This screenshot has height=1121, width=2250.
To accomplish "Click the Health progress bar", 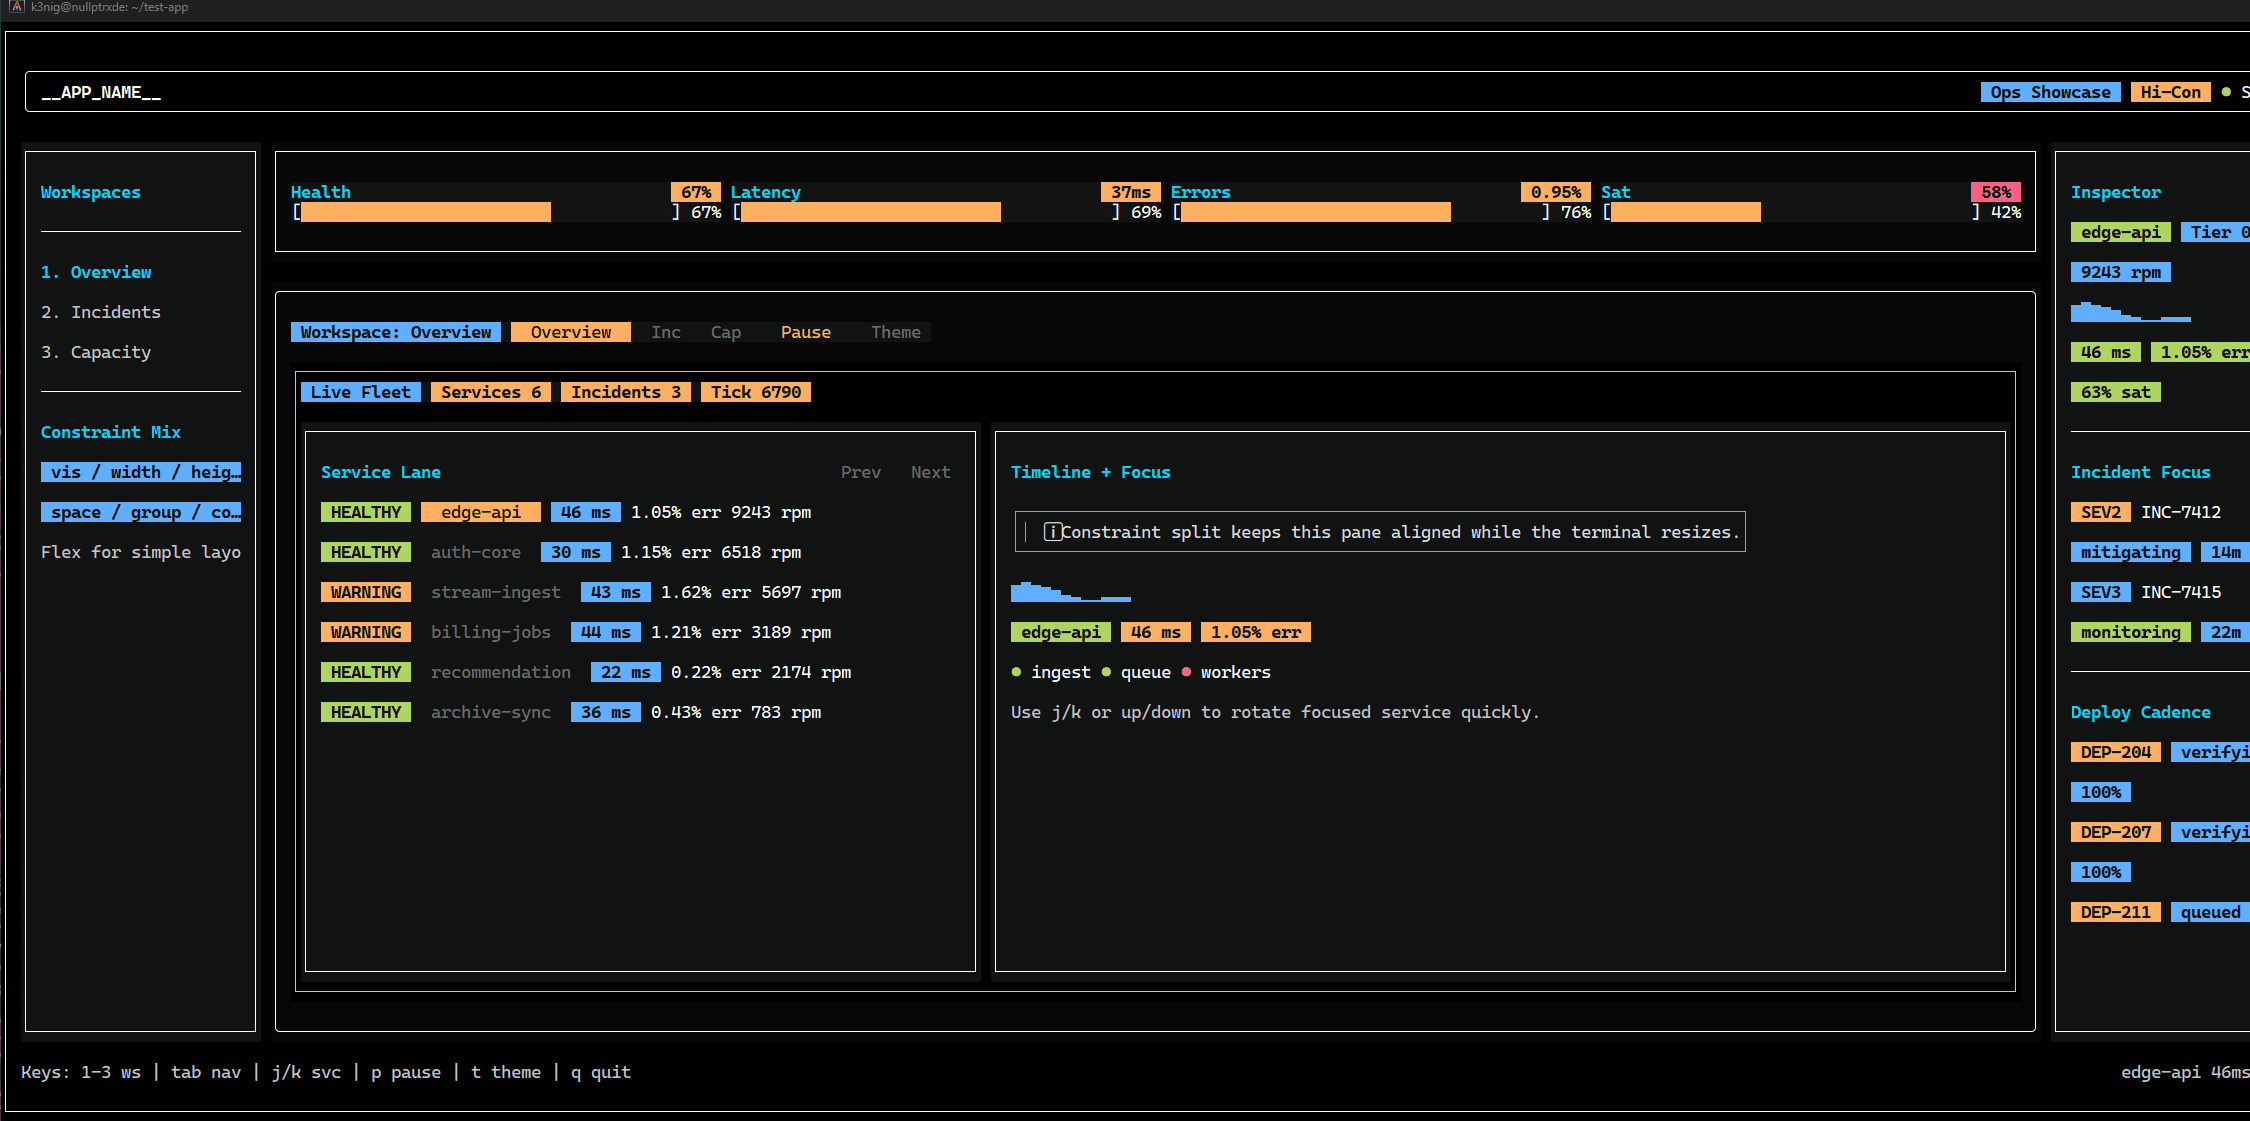I will tap(485, 212).
